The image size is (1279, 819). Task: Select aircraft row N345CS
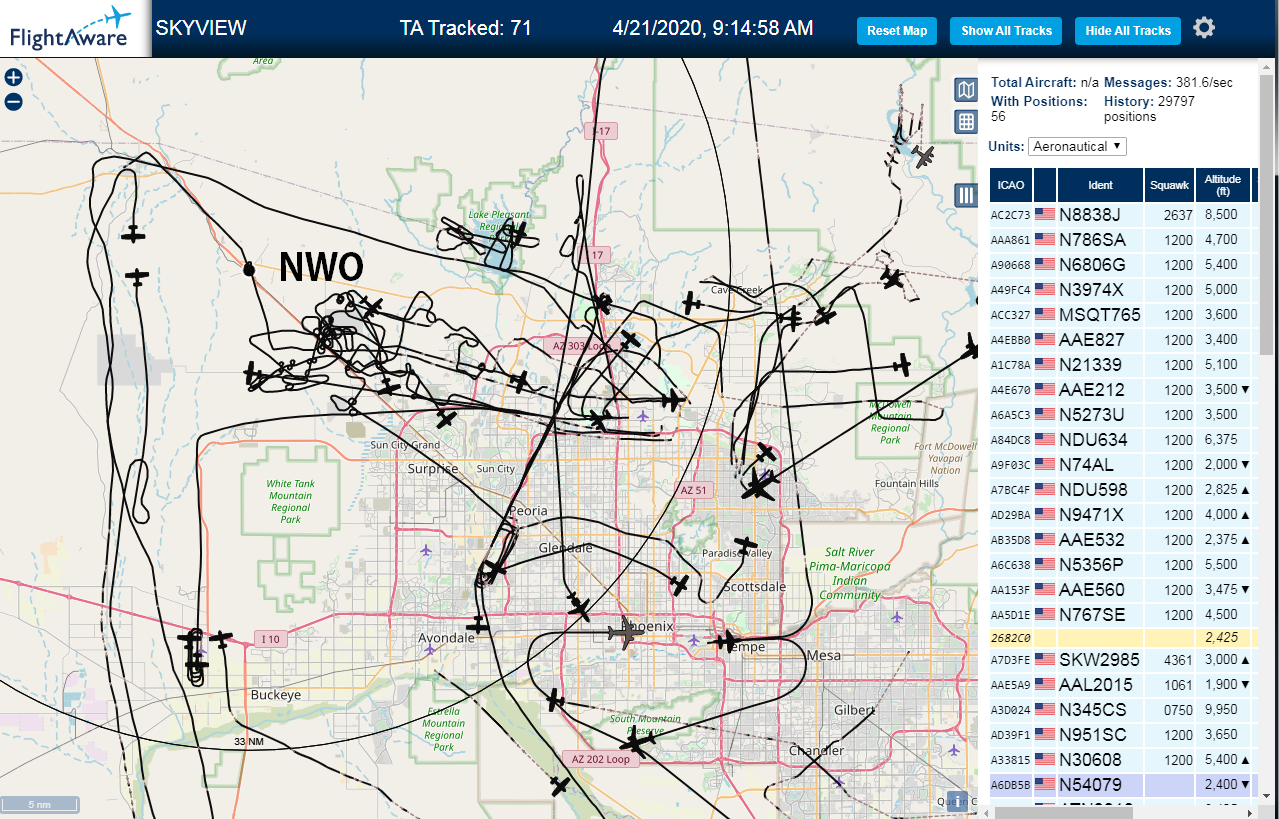click(1124, 710)
